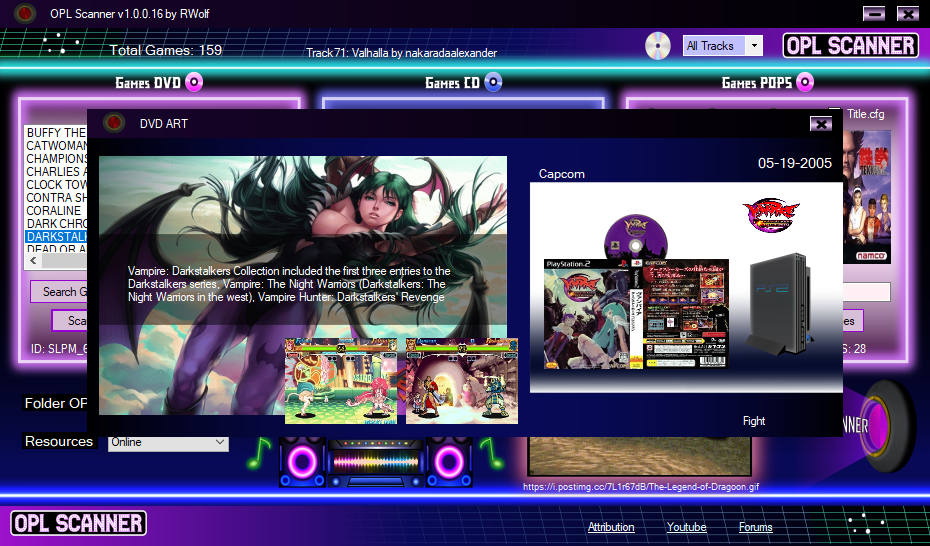Click the pink Games POPS disc icon
This screenshot has height=546, width=930.
(804, 82)
